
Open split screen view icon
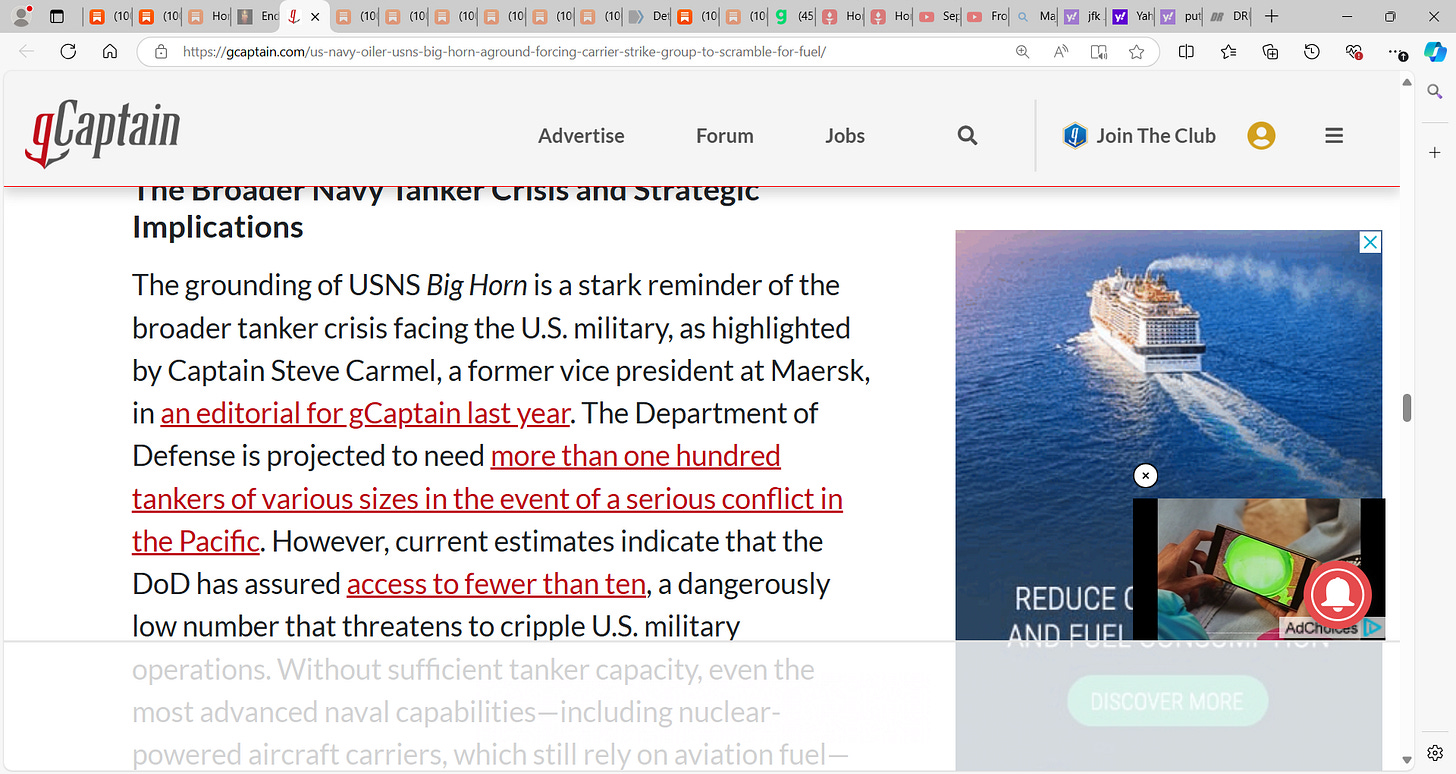[1186, 52]
